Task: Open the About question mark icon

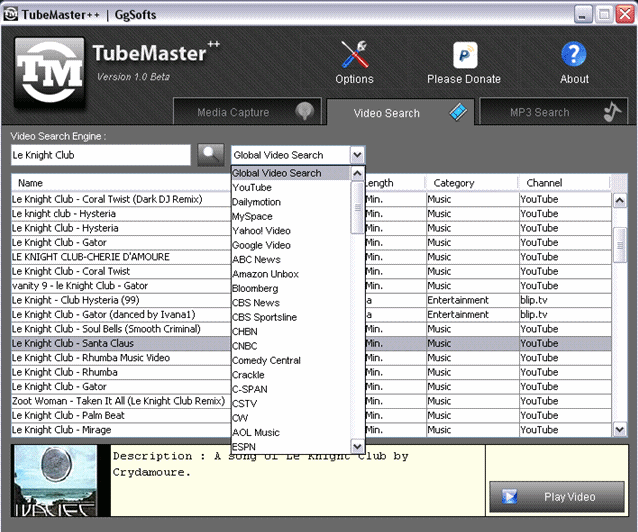Action: (x=574, y=55)
